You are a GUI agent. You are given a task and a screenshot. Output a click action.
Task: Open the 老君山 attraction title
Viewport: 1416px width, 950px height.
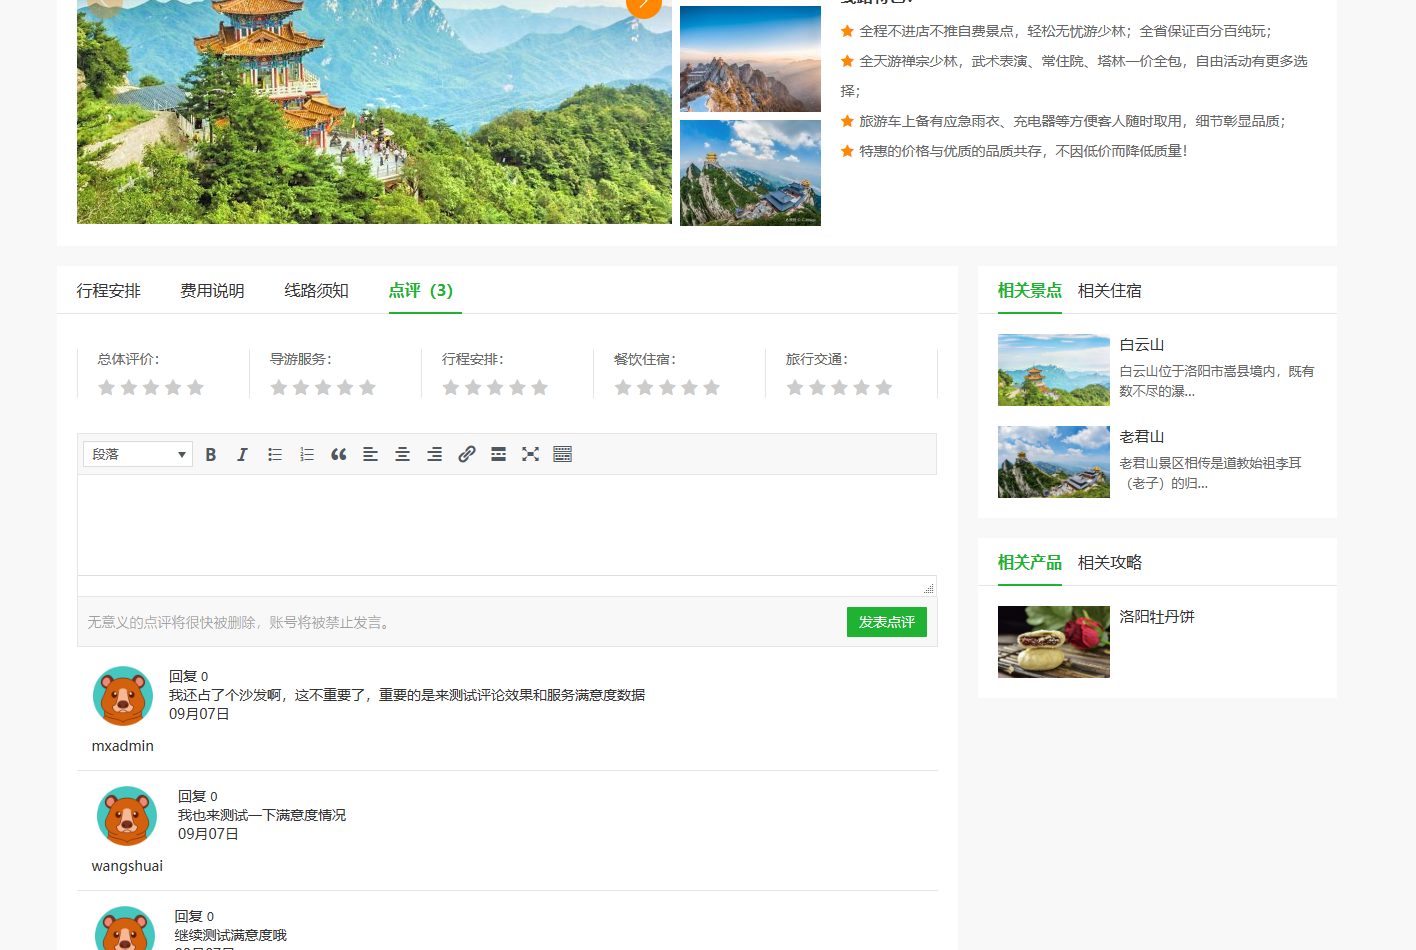[1142, 437]
